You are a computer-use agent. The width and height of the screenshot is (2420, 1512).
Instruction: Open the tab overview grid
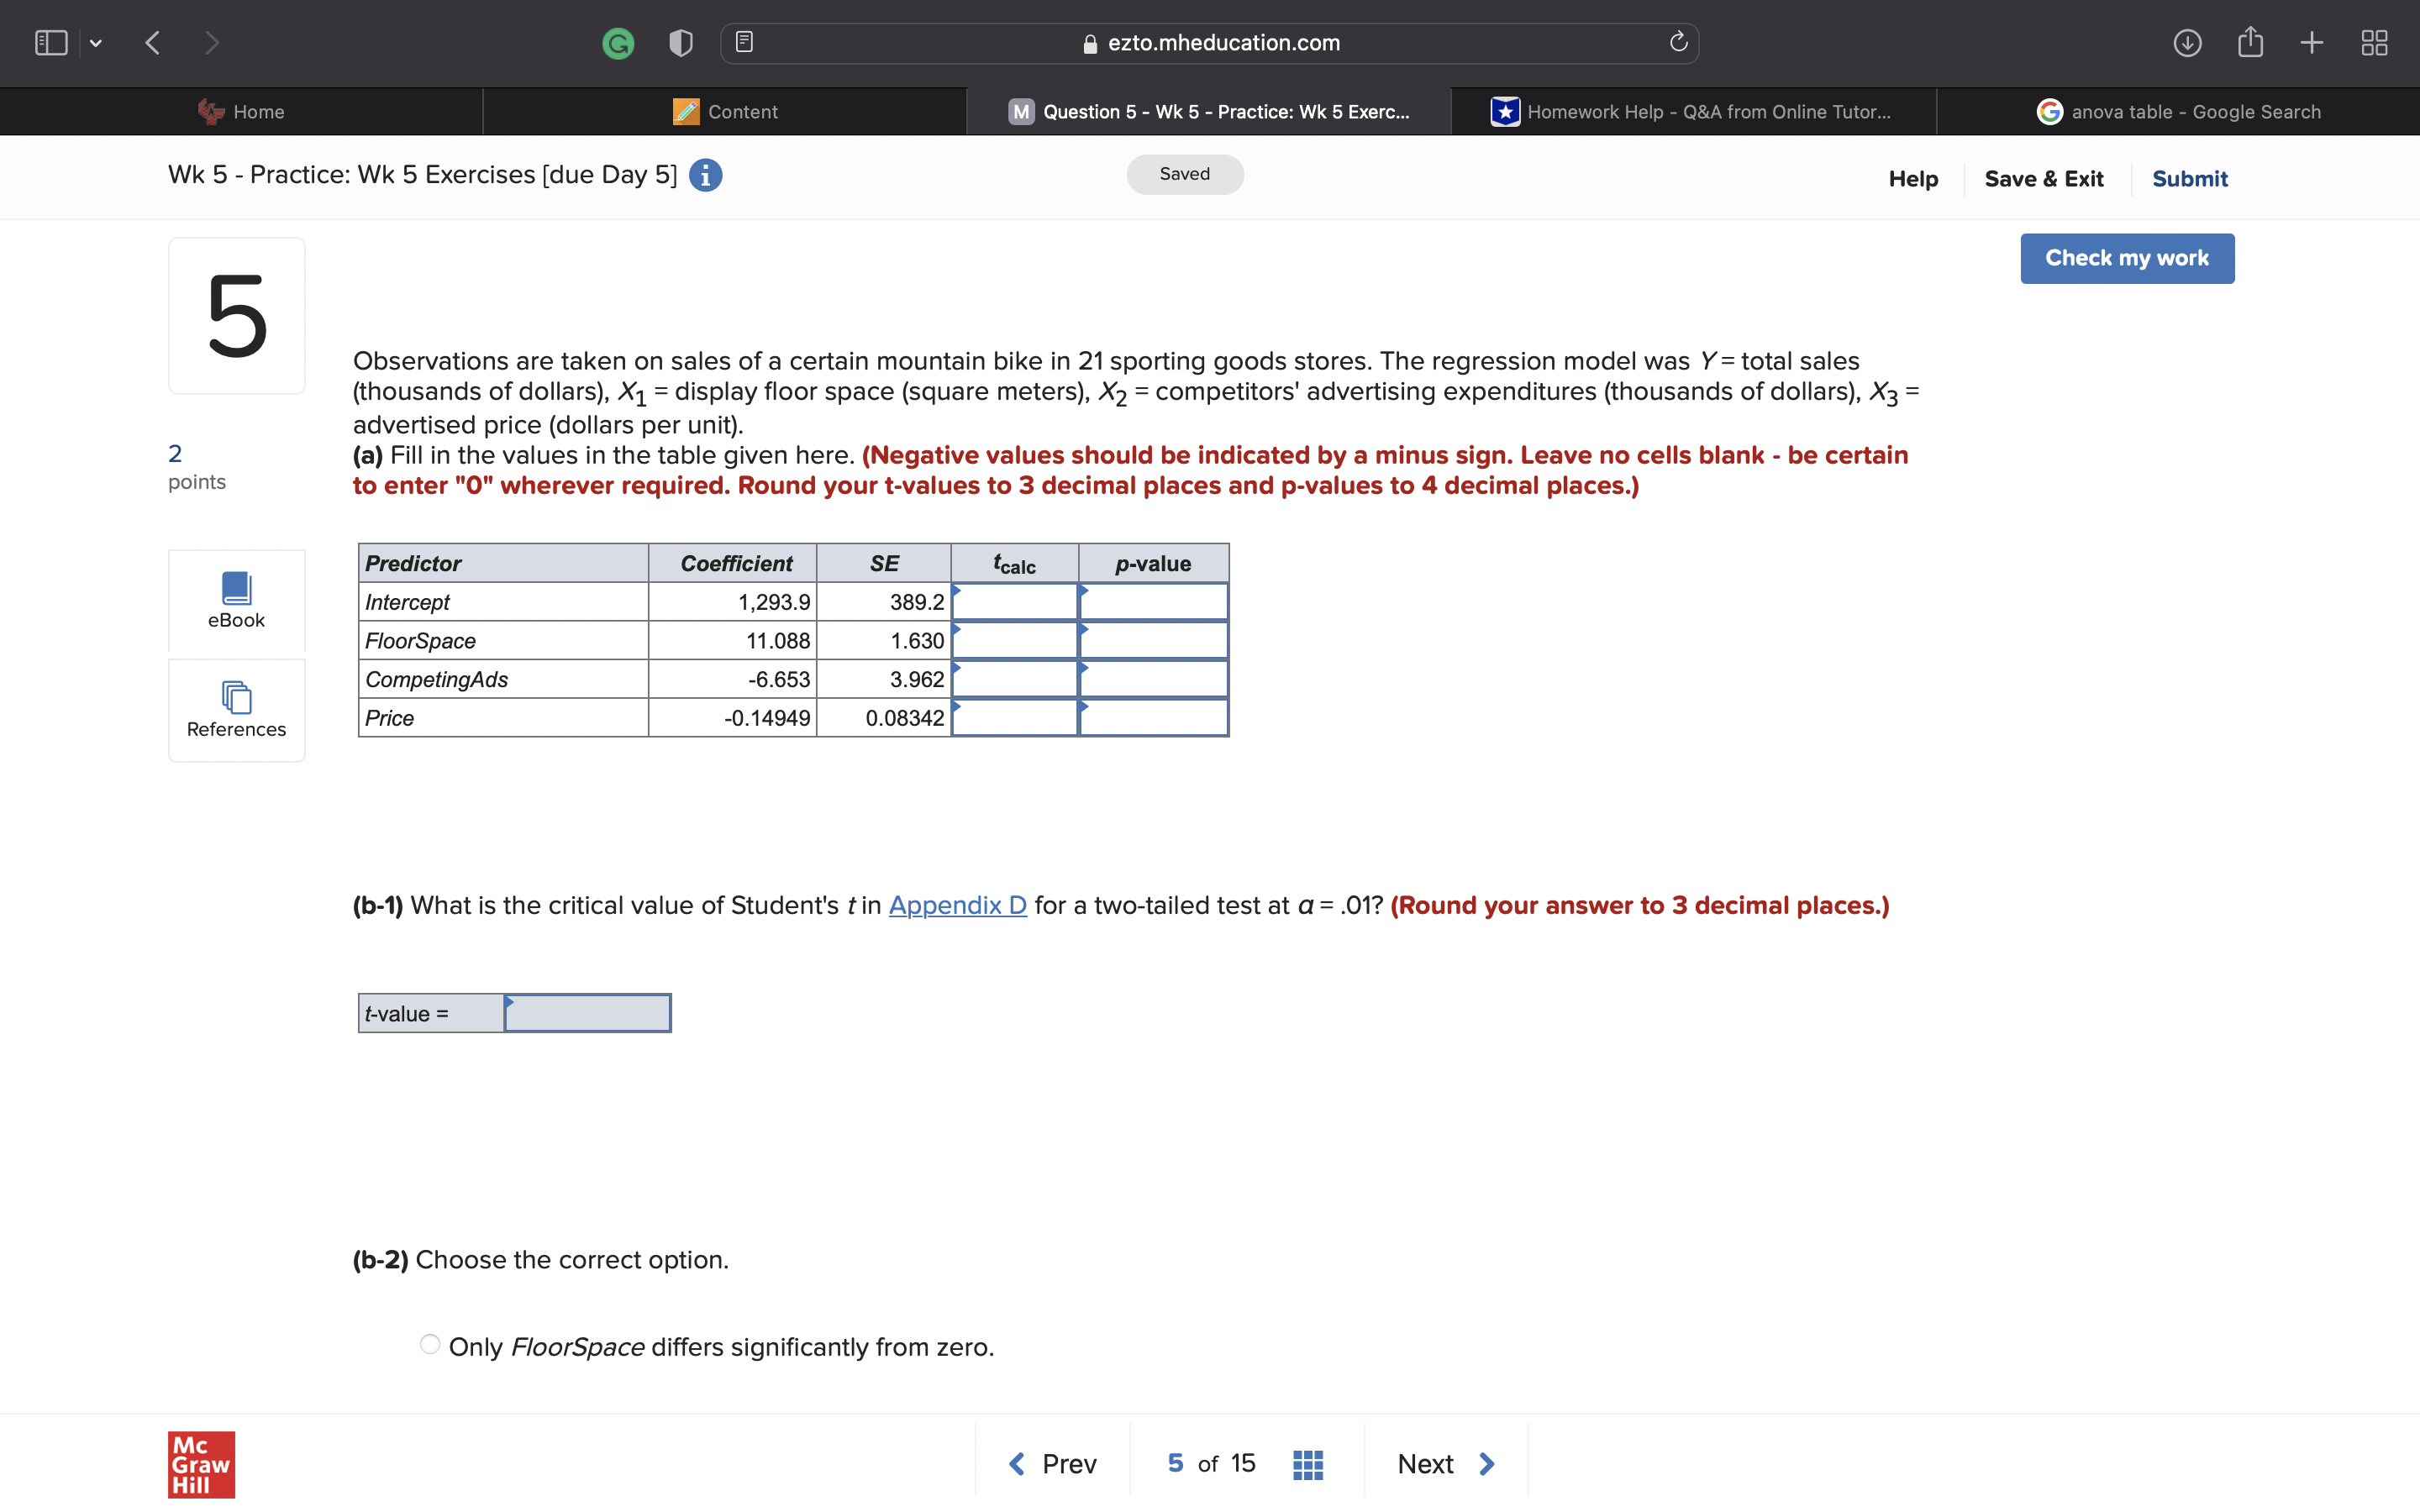[2375, 42]
